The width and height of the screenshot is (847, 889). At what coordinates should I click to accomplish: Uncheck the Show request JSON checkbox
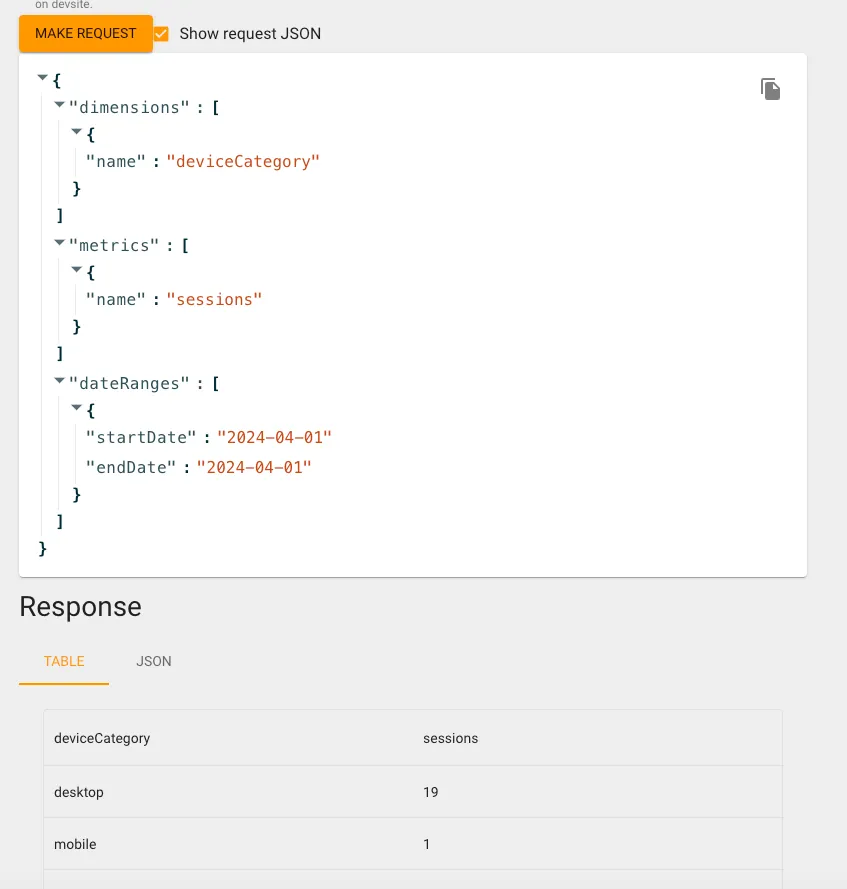point(161,34)
